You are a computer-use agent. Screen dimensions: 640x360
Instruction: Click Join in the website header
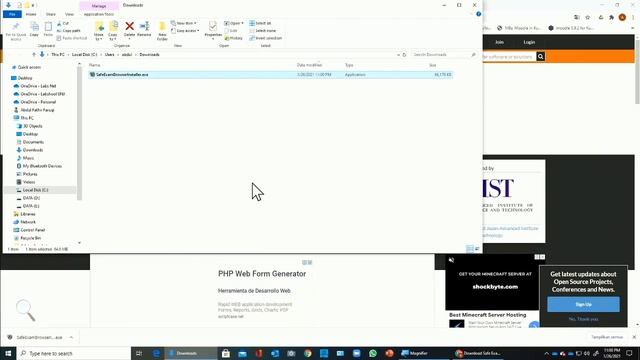tap(499, 42)
